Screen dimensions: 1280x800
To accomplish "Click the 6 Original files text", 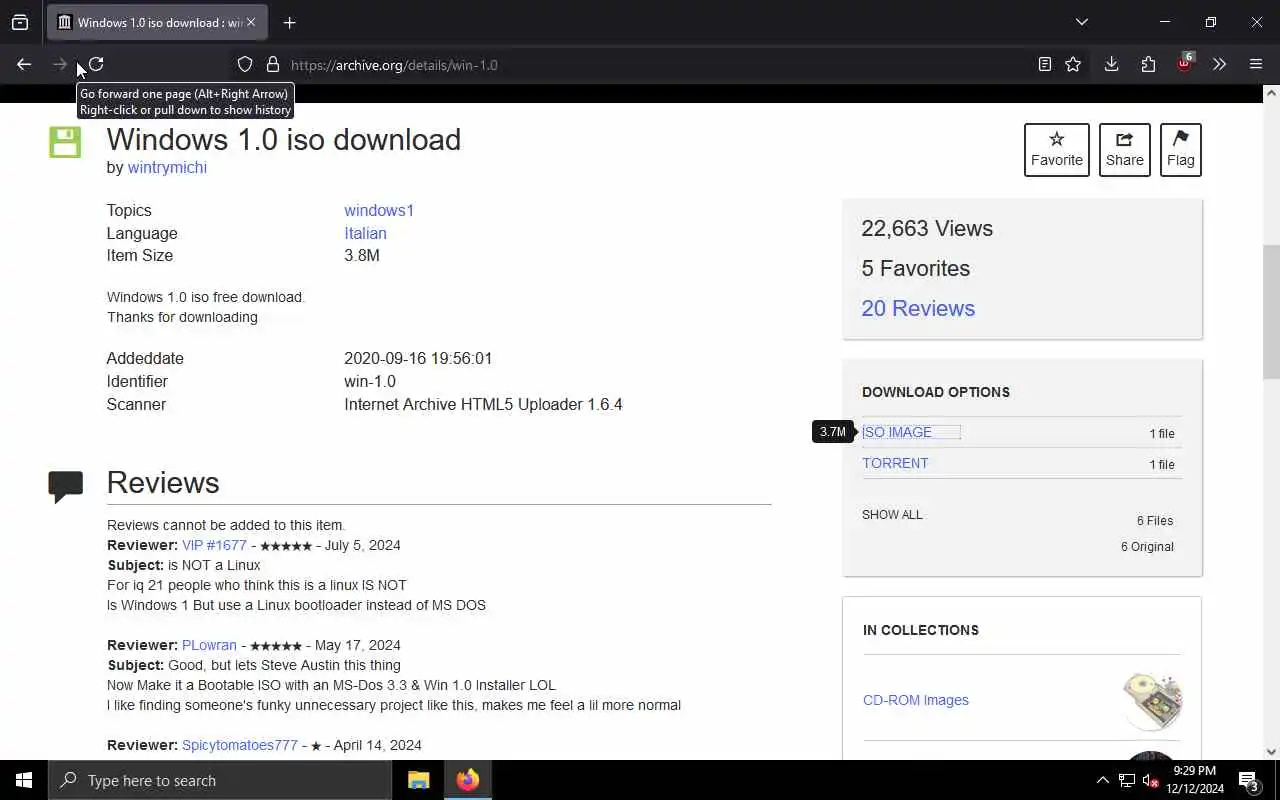I will pos(1147,547).
